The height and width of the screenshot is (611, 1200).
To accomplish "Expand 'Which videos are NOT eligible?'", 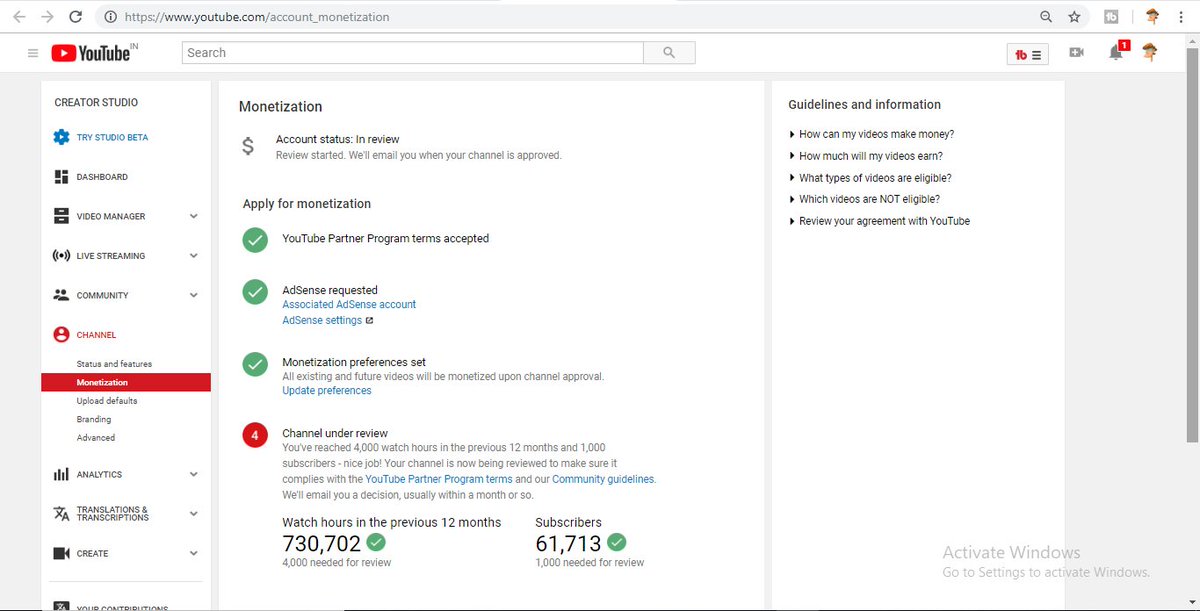I will coord(864,199).
